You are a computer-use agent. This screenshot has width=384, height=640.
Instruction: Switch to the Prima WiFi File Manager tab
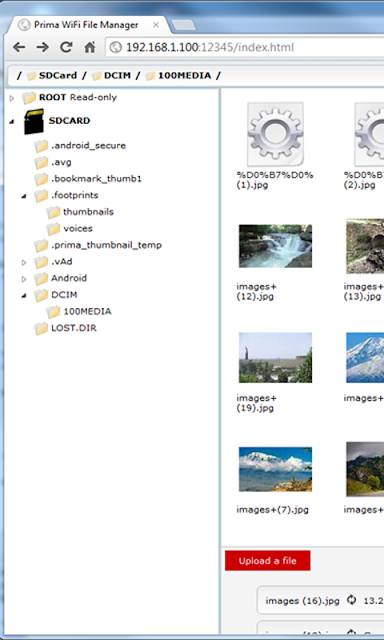coord(87,25)
